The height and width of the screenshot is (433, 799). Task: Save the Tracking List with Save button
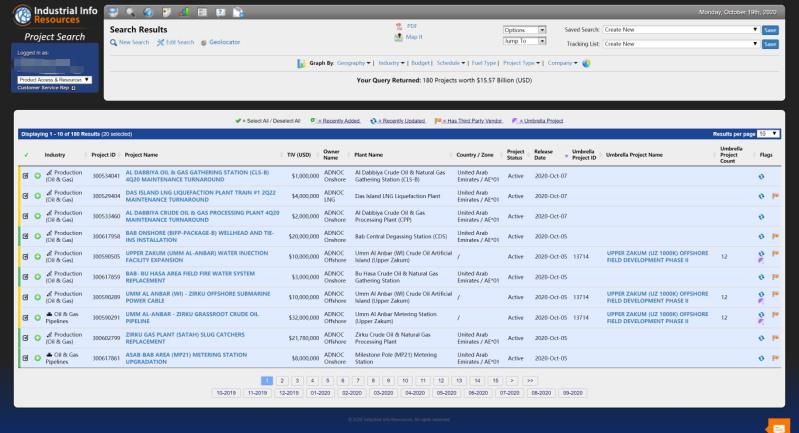(x=769, y=44)
